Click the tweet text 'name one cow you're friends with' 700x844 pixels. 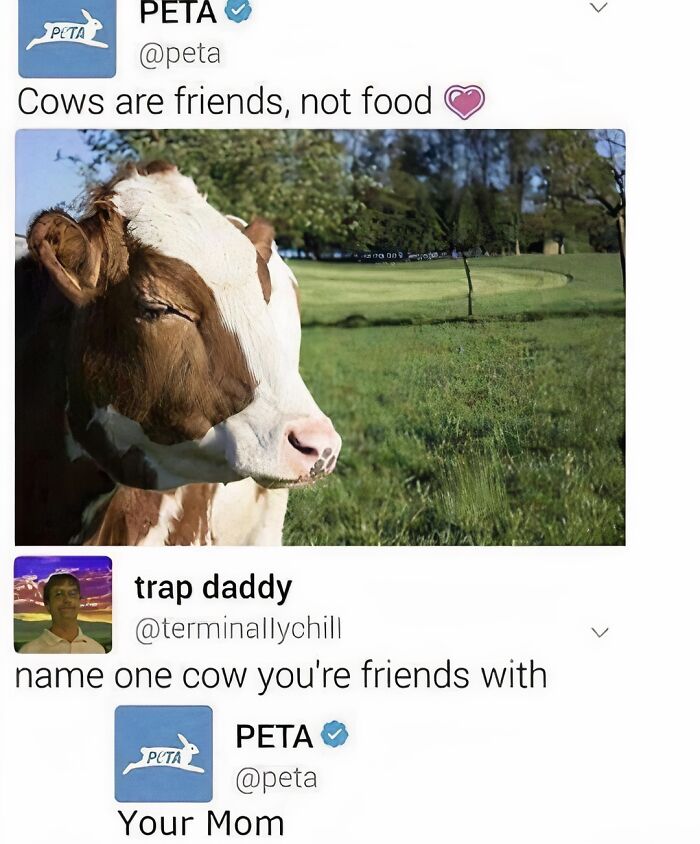(x=281, y=675)
